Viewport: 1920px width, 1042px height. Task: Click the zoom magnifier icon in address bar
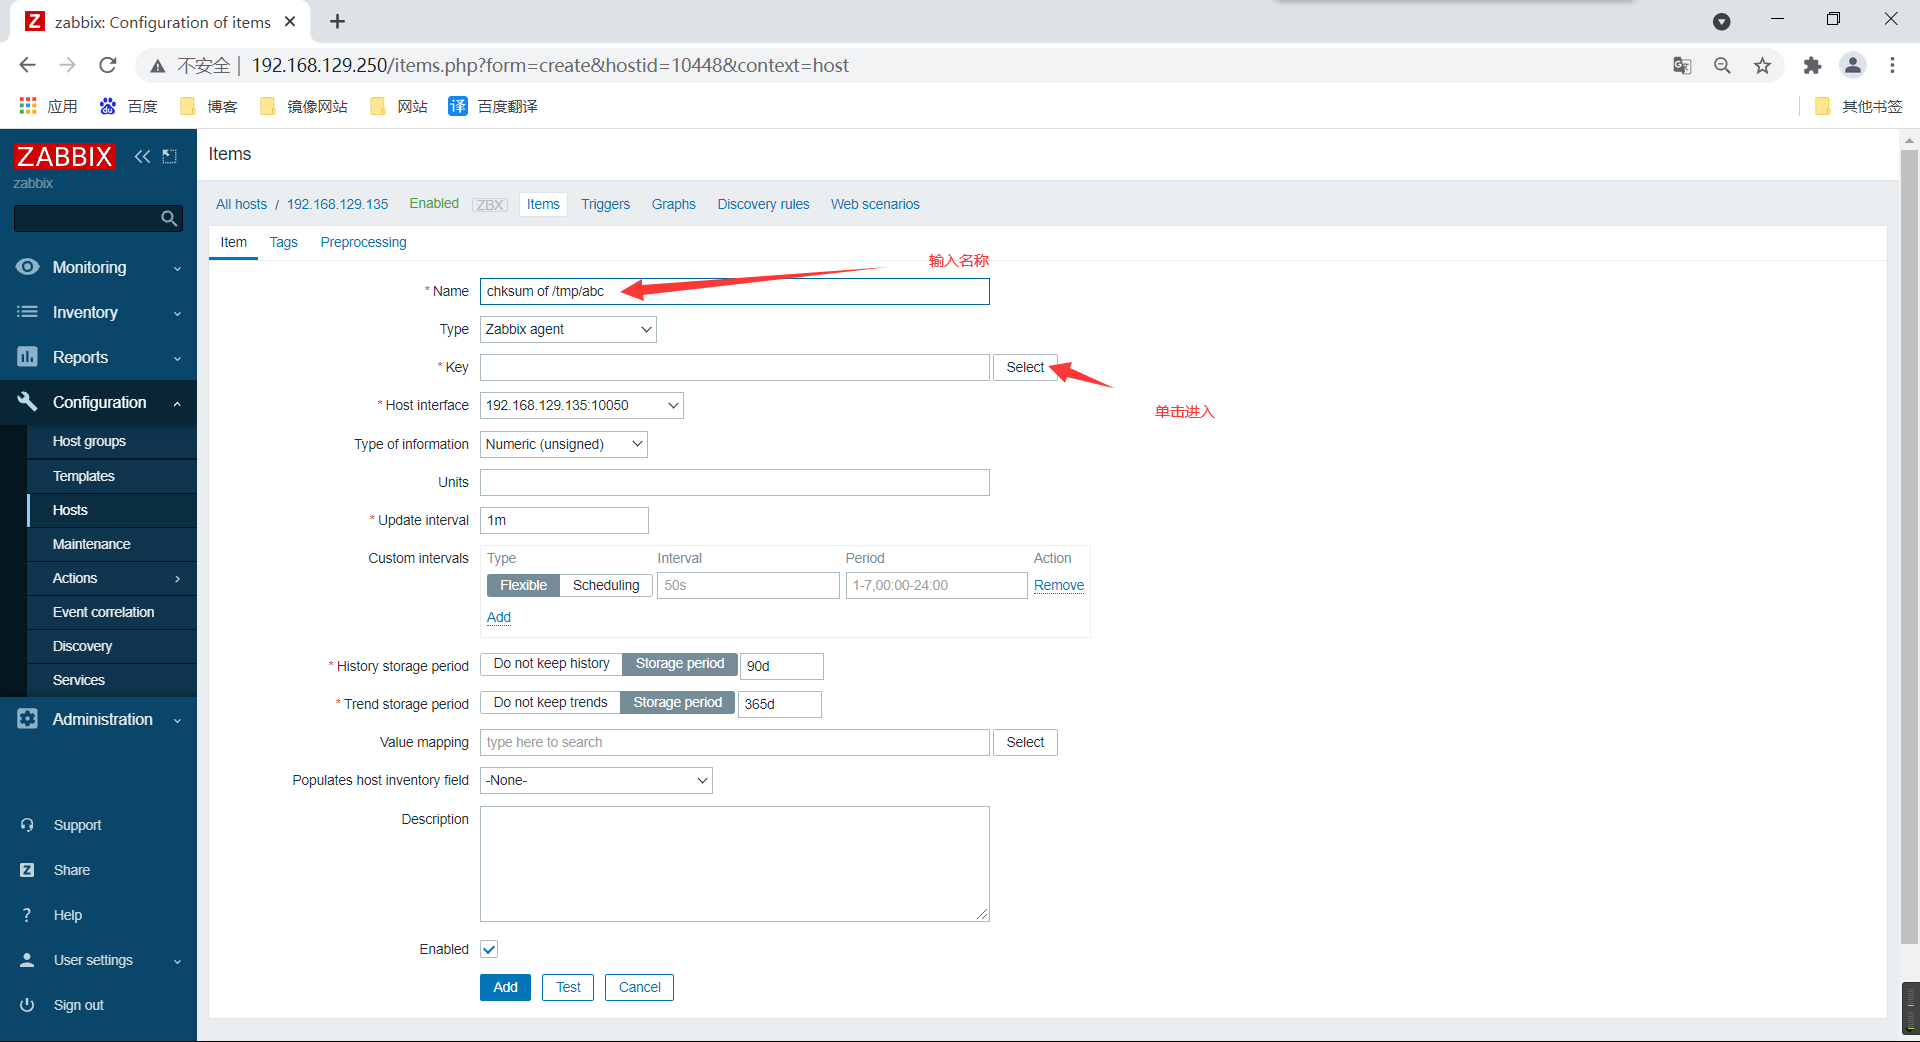pyautogui.click(x=1722, y=65)
